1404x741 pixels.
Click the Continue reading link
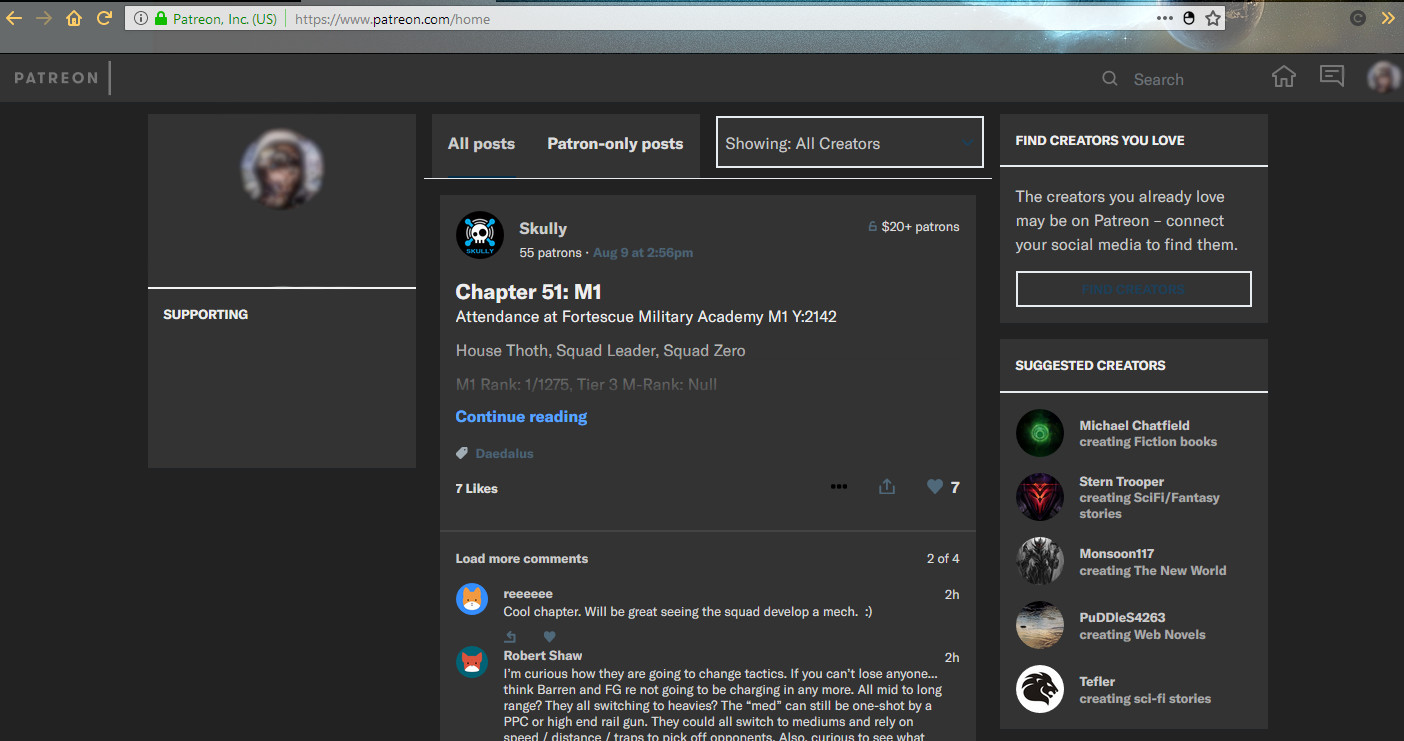pyautogui.click(x=521, y=416)
